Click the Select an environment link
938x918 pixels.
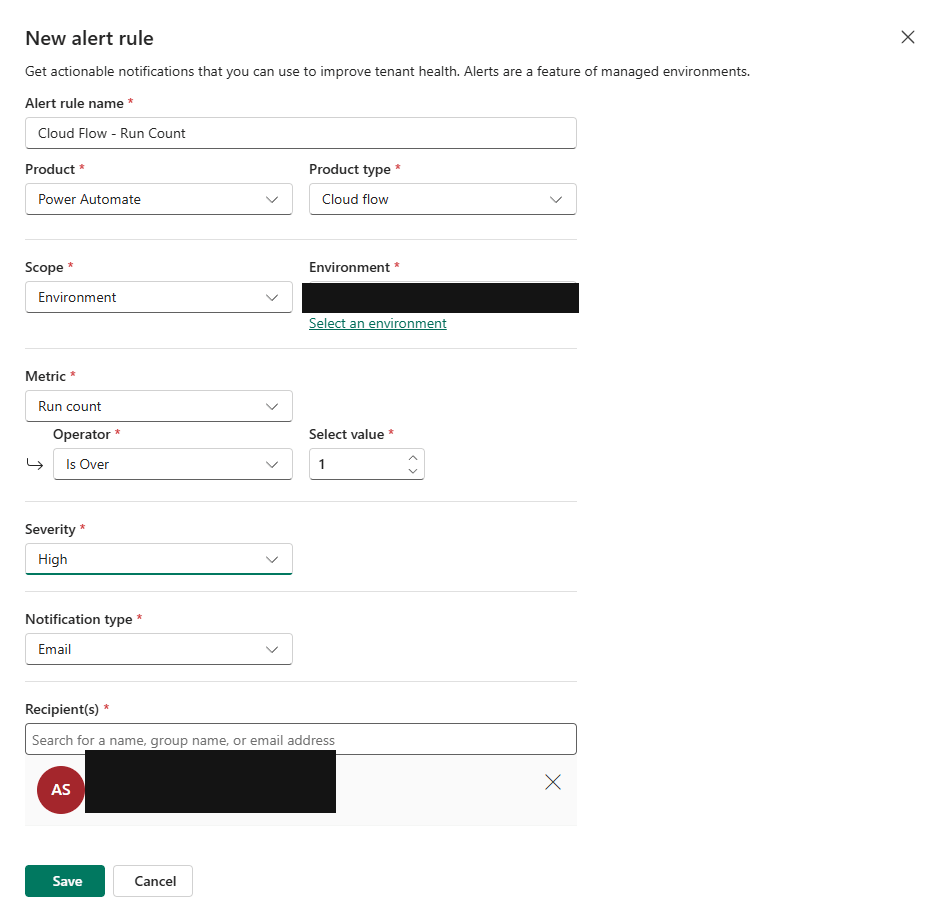click(377, 324)
